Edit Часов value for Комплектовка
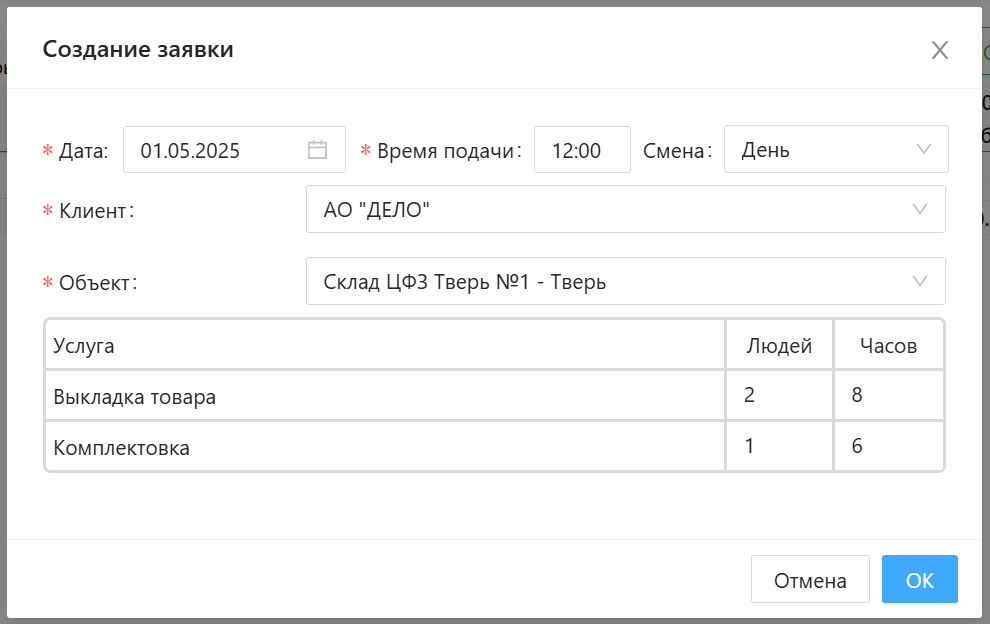The image size is (990, 624). (888, 447)
